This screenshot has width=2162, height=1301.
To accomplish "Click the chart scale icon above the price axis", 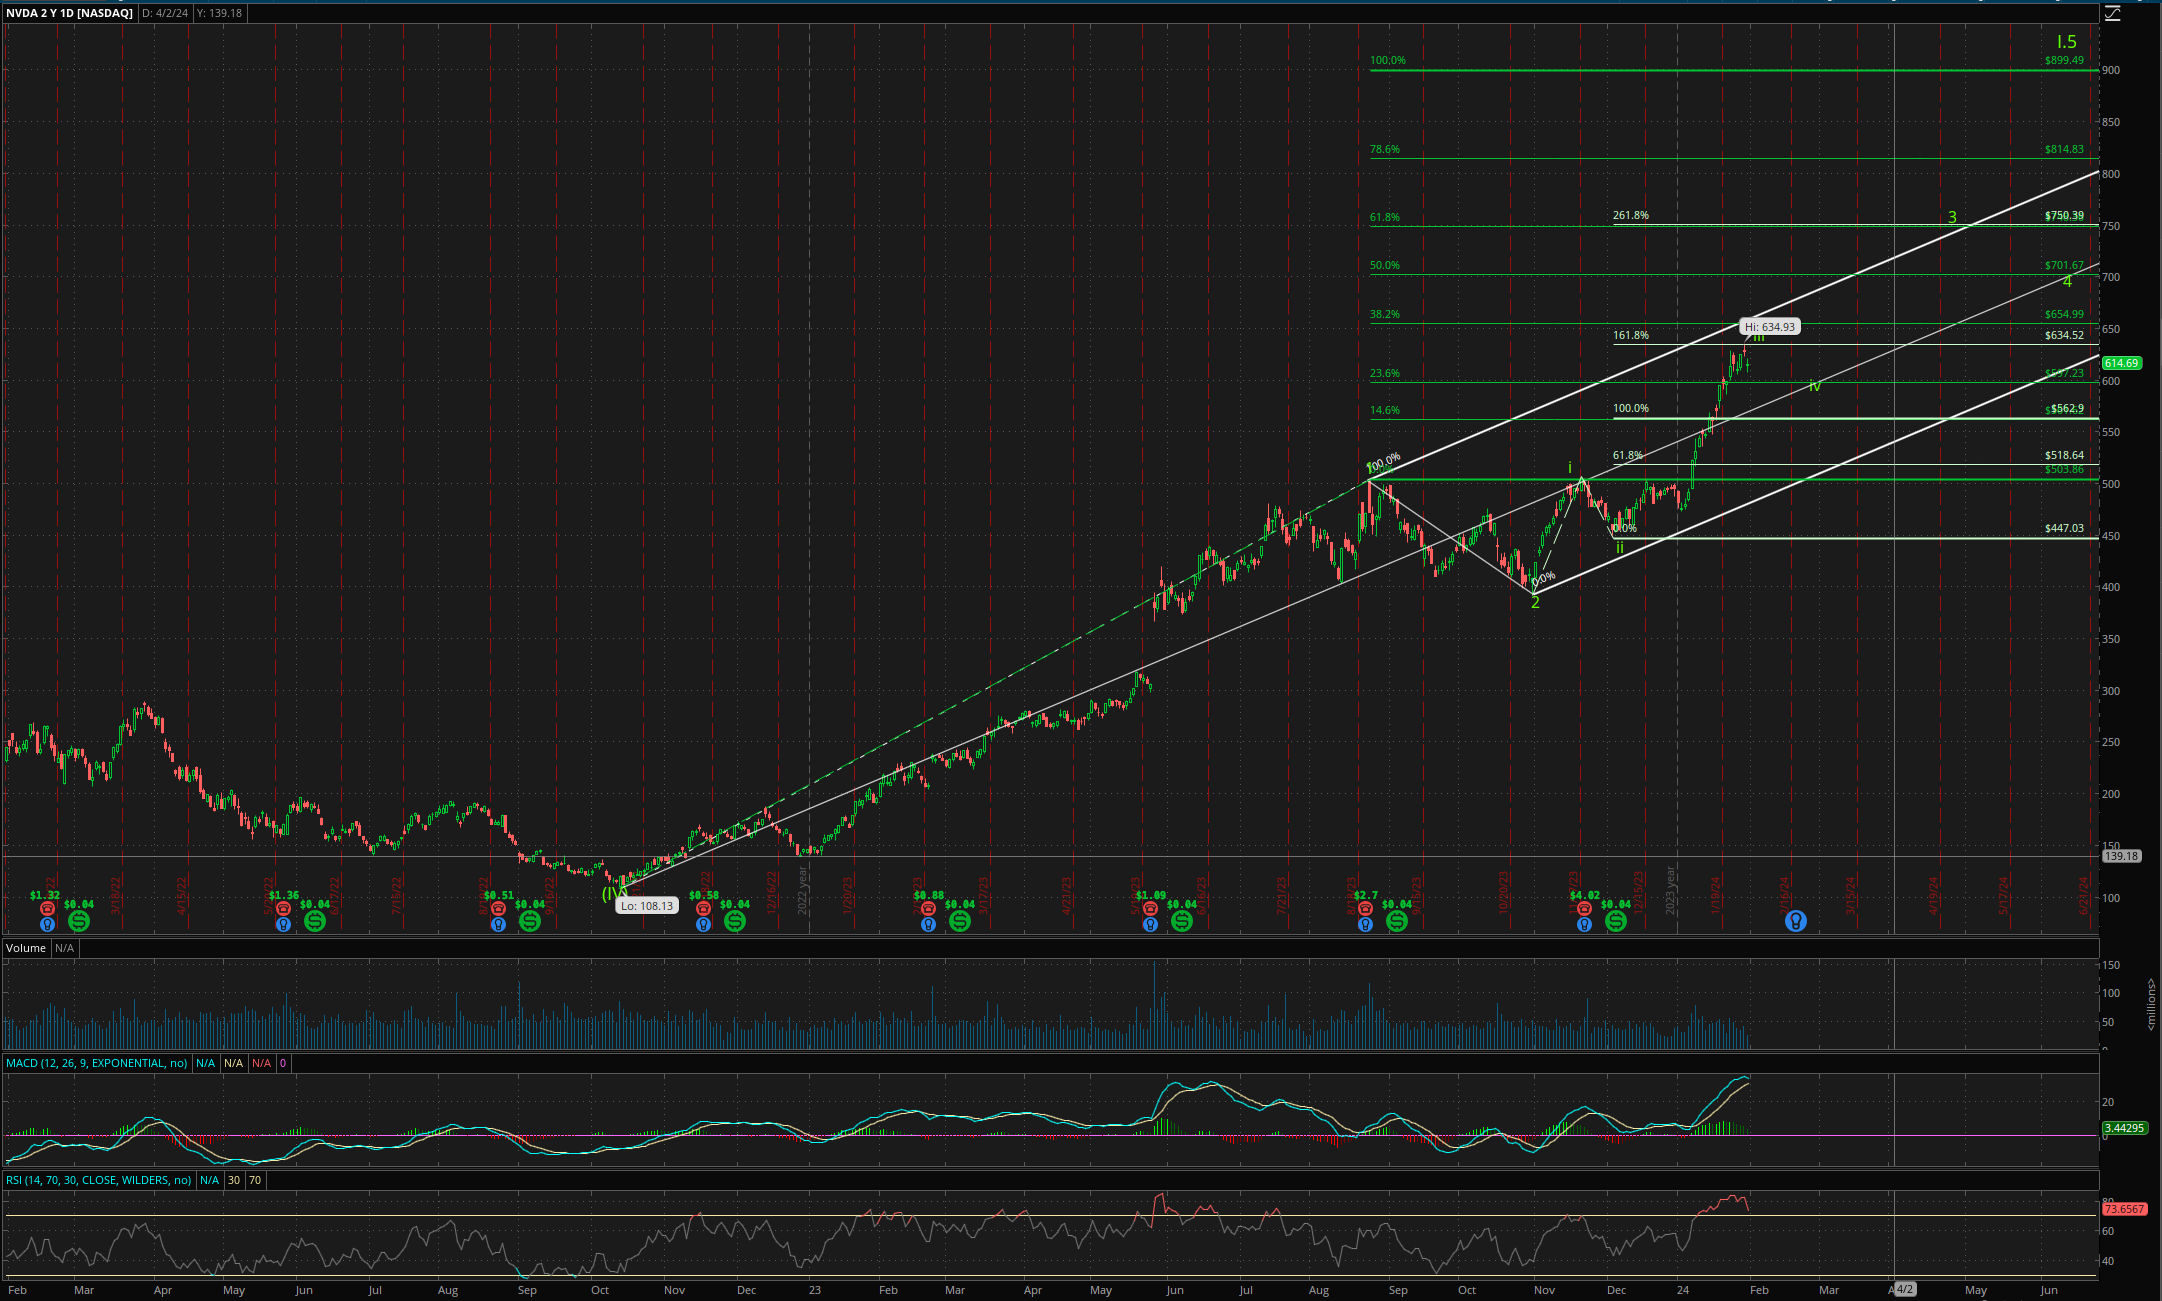I will click(x=2112, y=13).
